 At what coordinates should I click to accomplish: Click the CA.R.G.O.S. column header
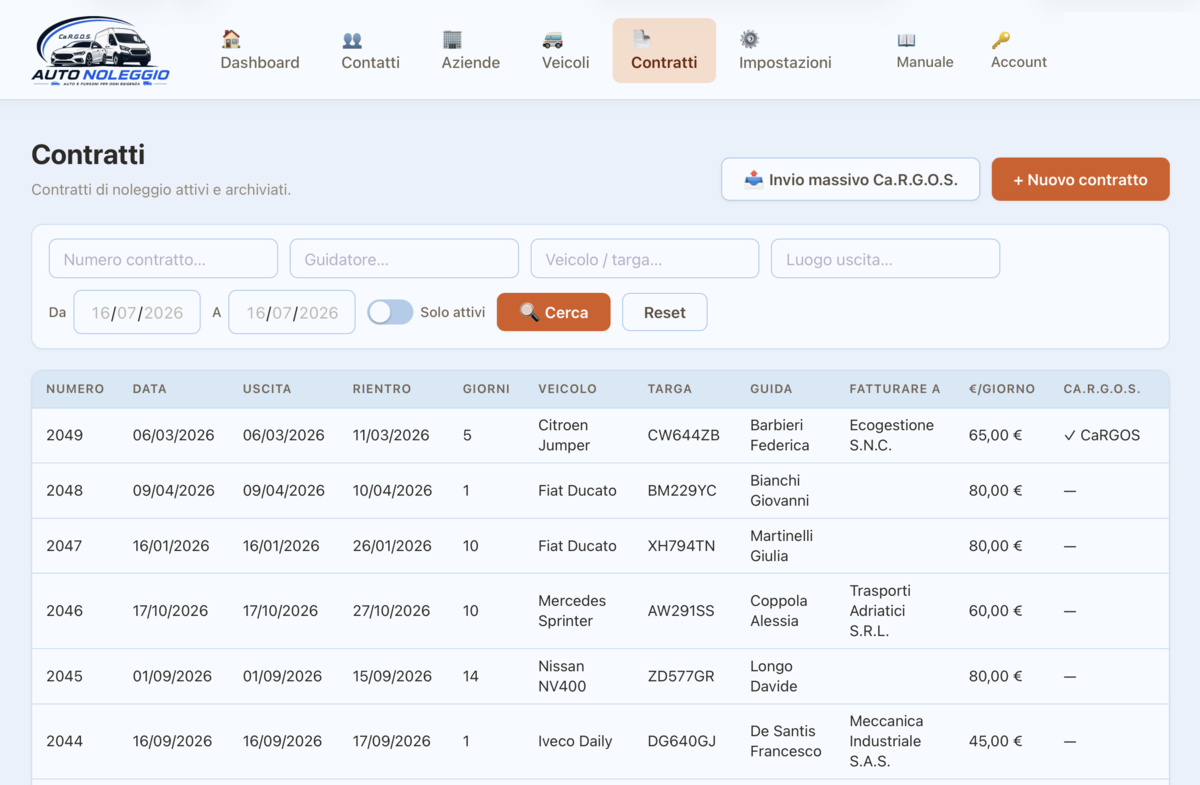[1102, 389]
